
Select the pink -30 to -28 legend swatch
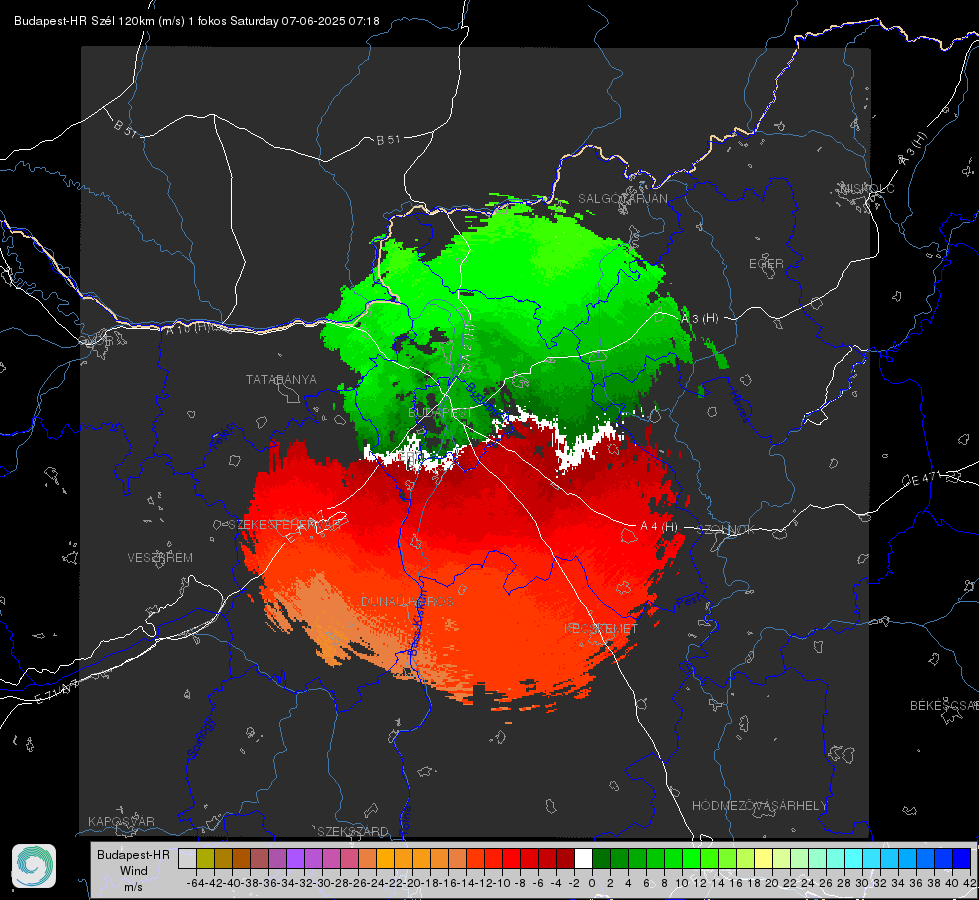pyautogui.click(x=331, y=858)
